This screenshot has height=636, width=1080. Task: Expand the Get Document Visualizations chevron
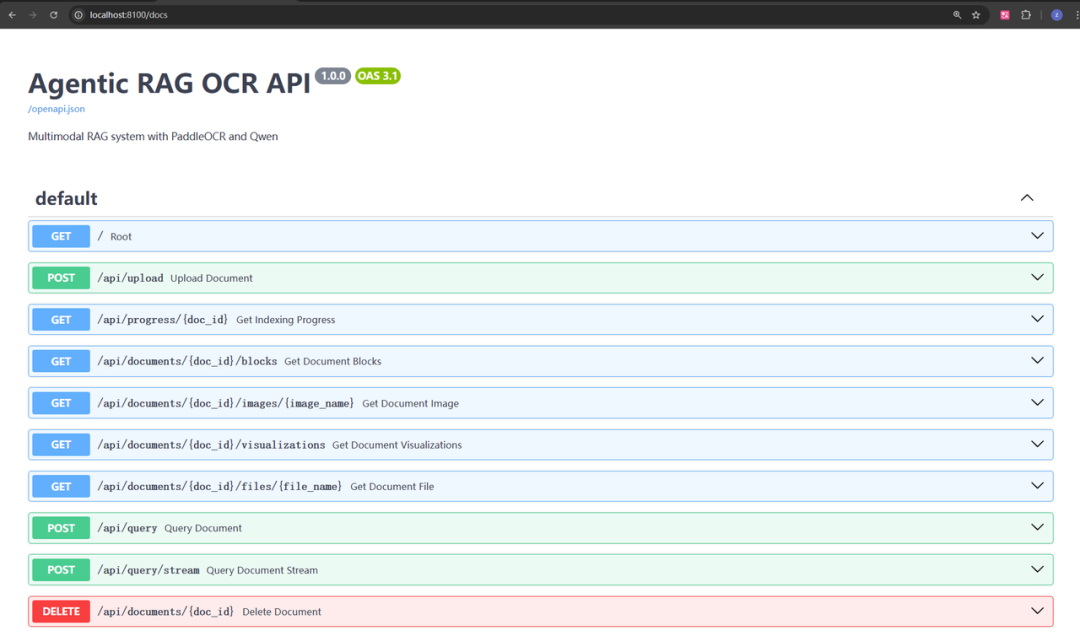[1037, 444]
